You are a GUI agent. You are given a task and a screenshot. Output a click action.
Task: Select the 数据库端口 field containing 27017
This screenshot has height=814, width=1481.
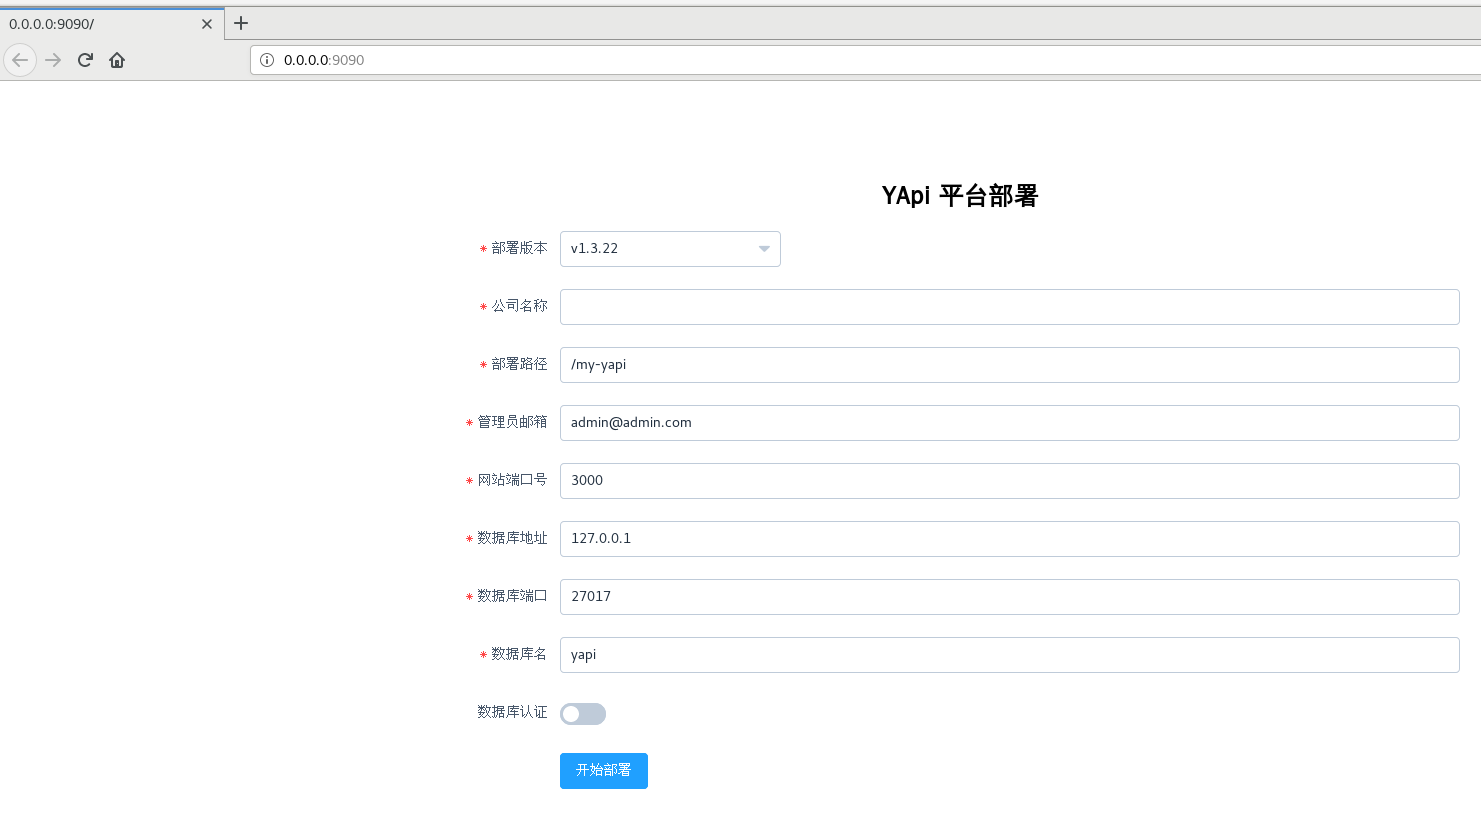coord(1008,596)
